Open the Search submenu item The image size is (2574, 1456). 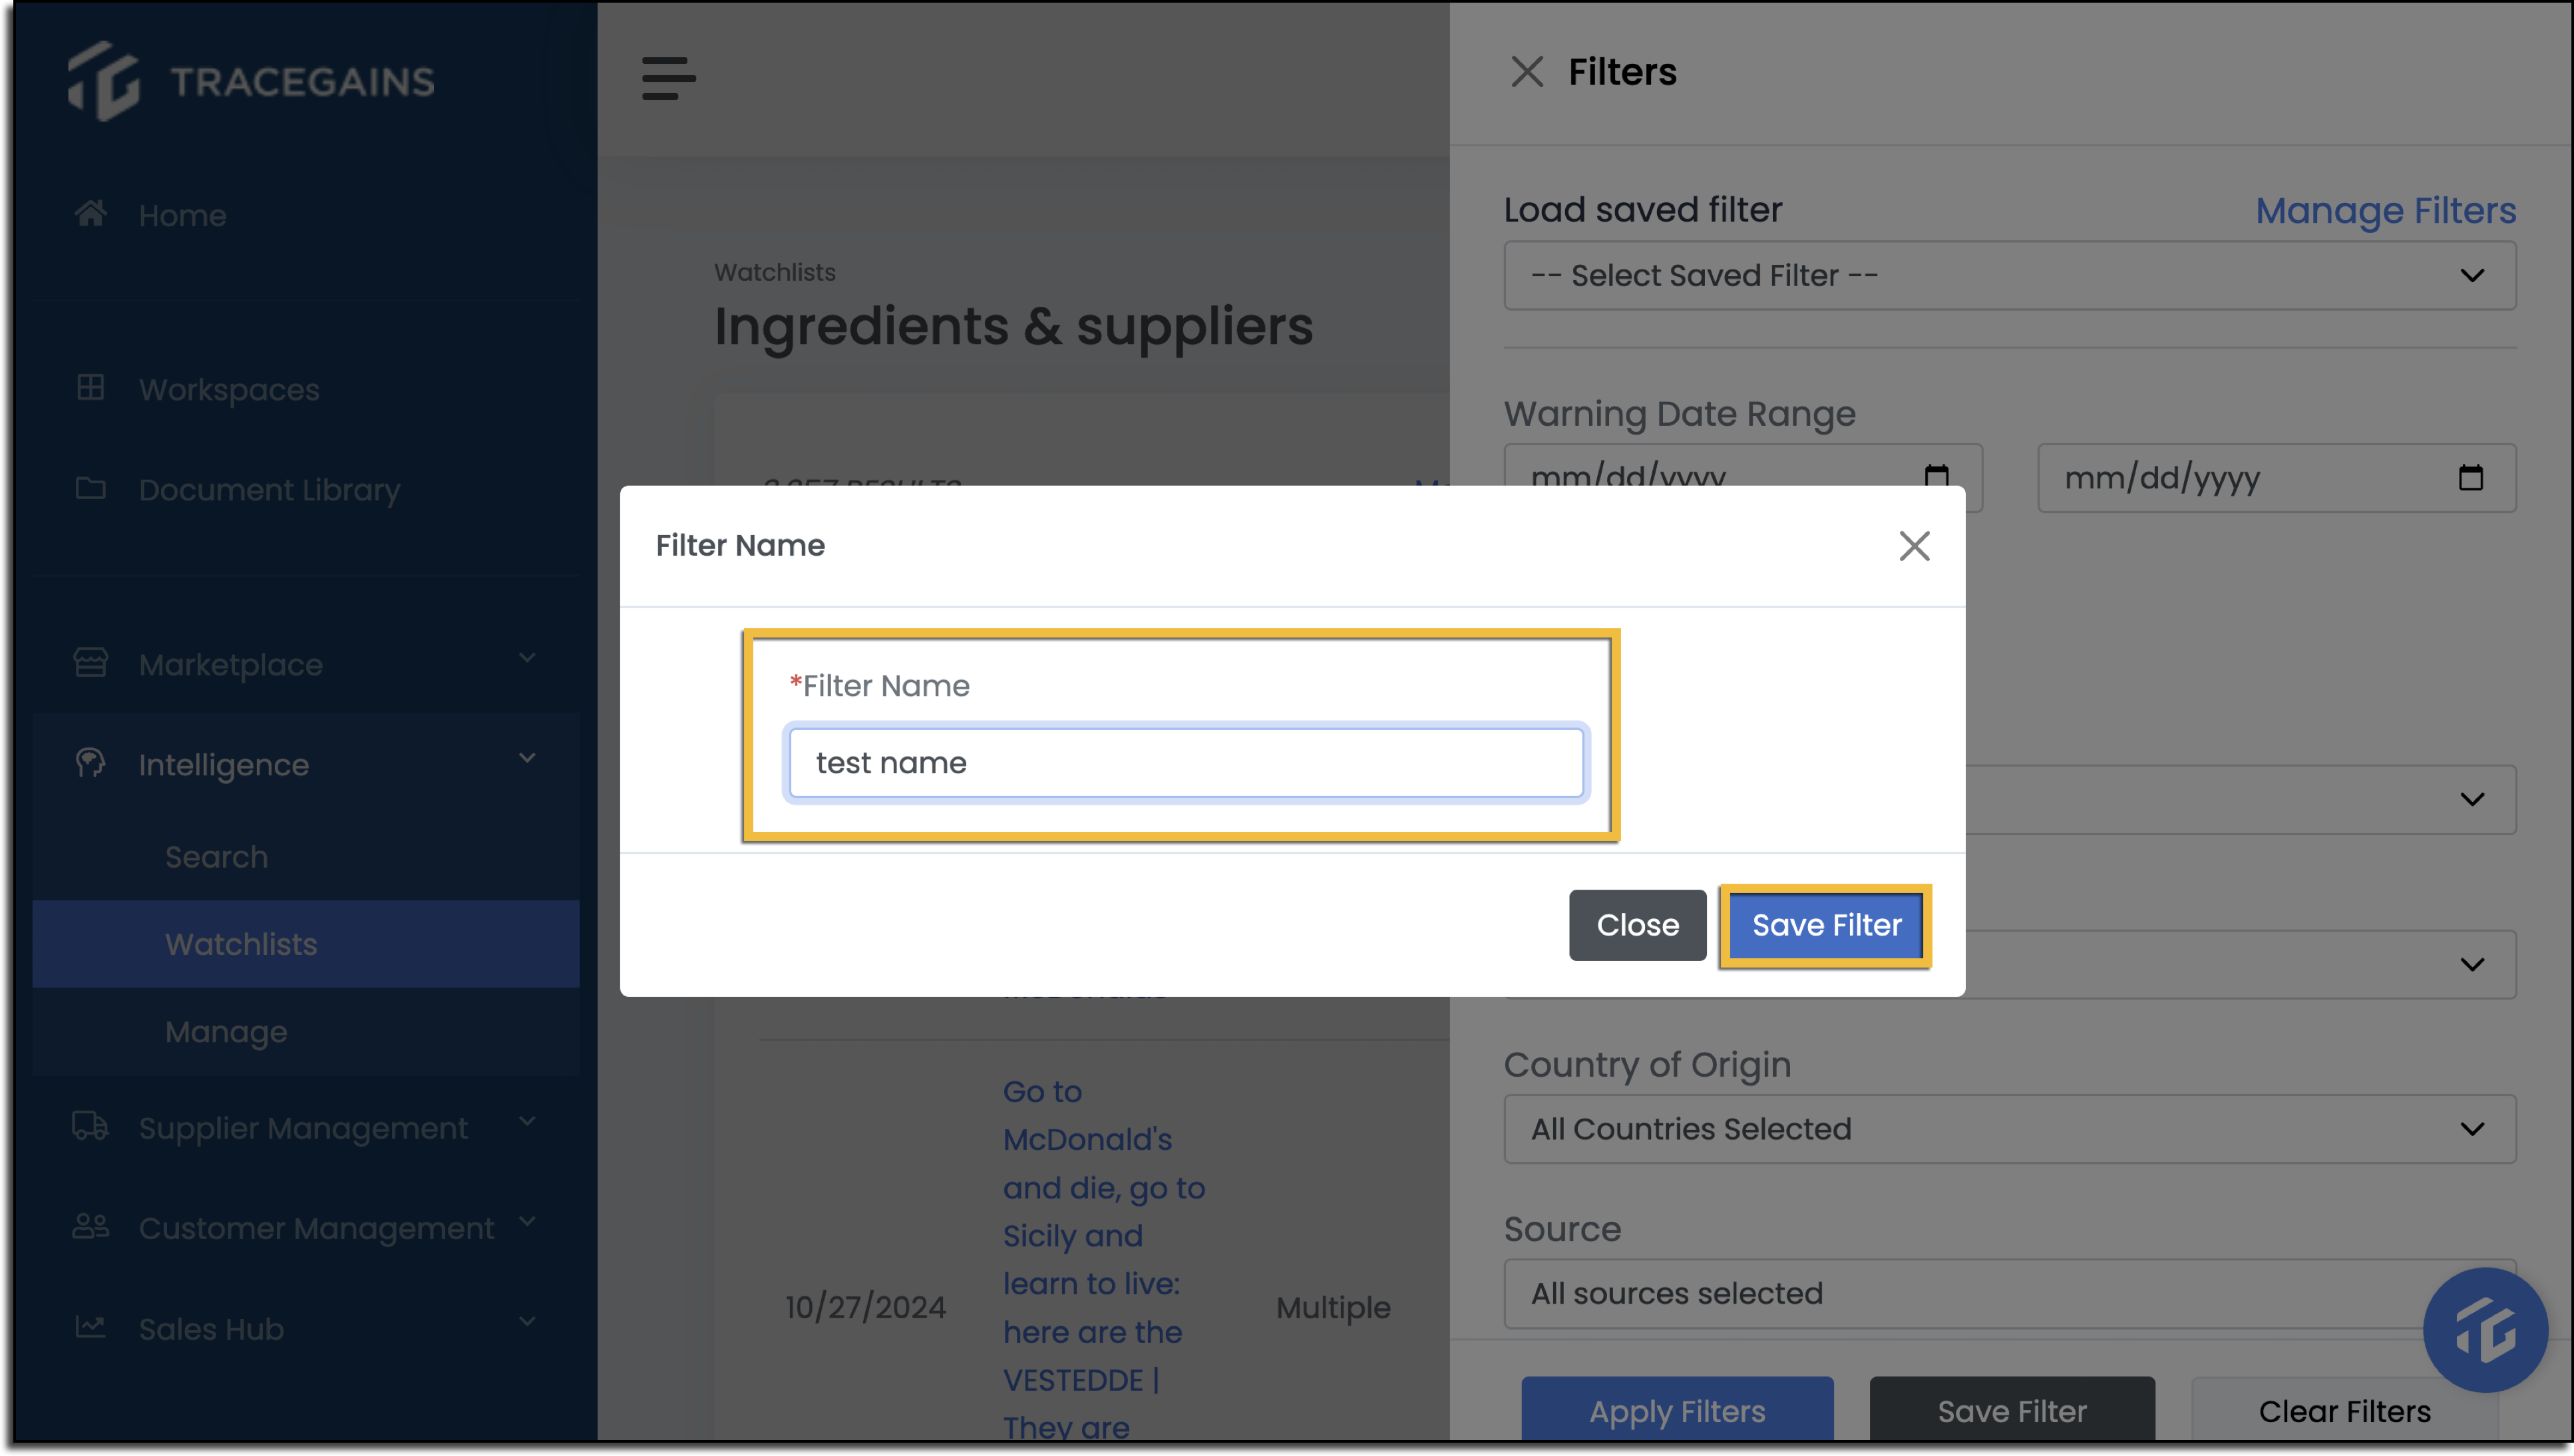click(216, 856)
